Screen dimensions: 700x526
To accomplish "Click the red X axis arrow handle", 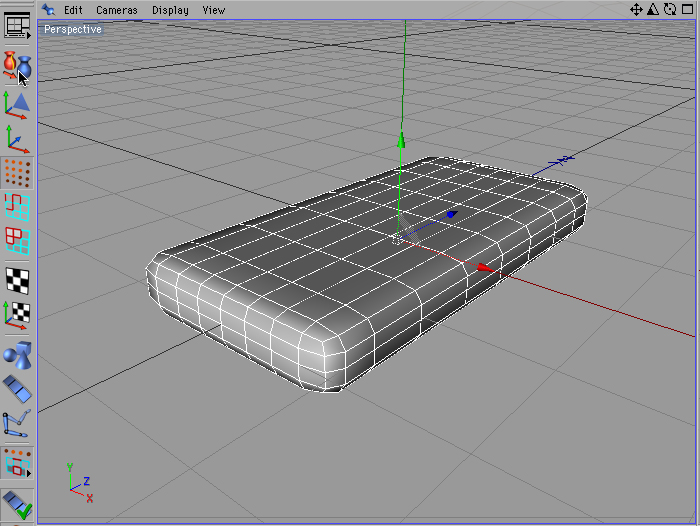I will pos(485,268).
